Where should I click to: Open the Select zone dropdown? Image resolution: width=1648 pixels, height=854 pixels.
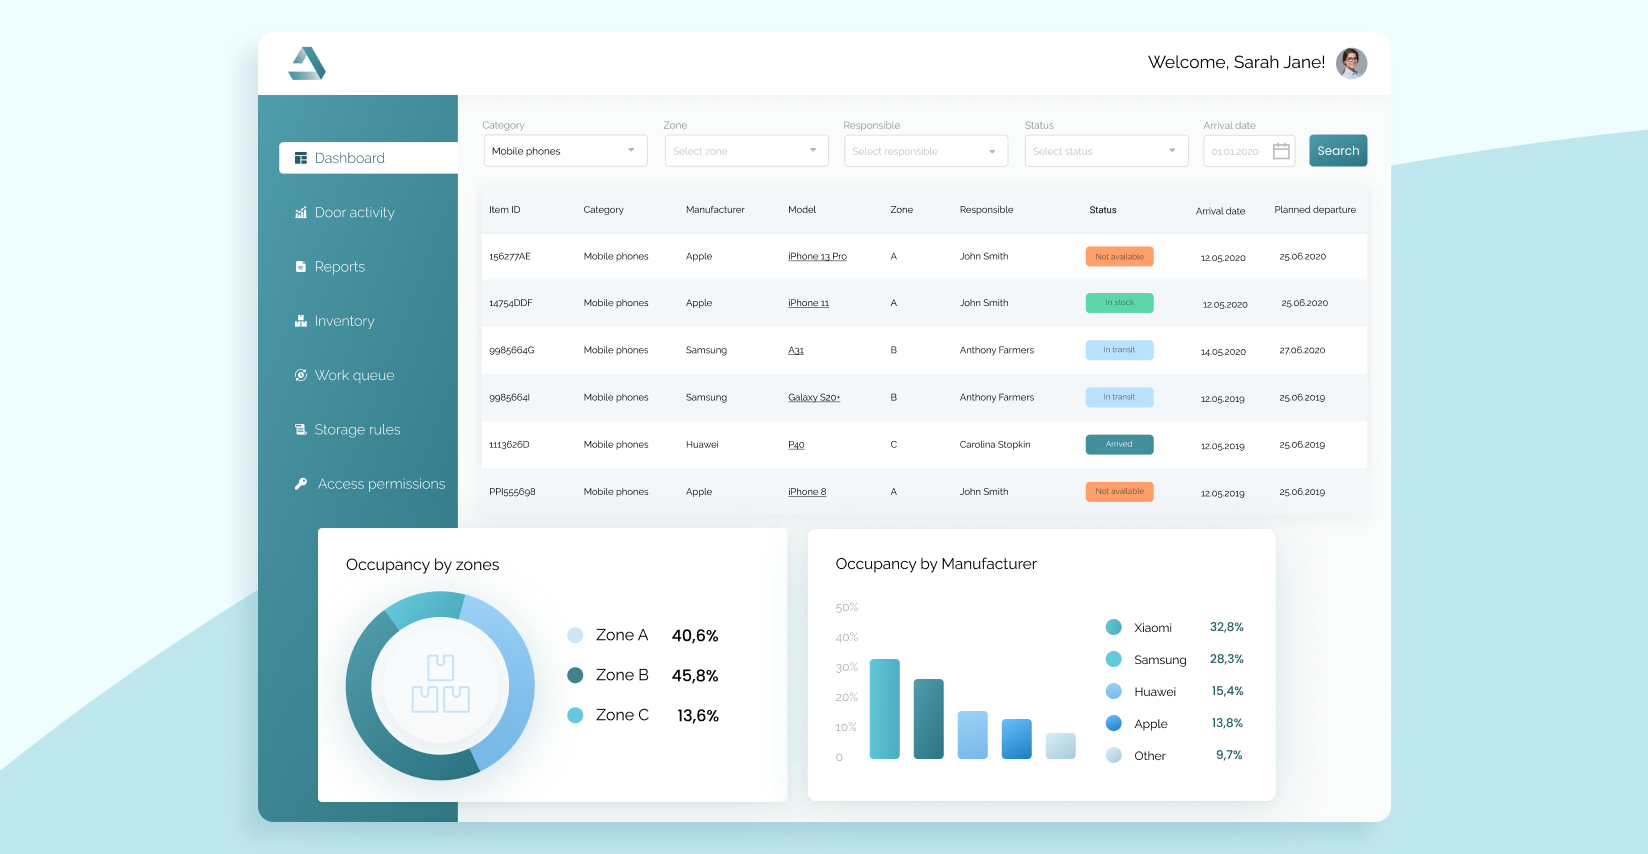(x=746, y=151)
